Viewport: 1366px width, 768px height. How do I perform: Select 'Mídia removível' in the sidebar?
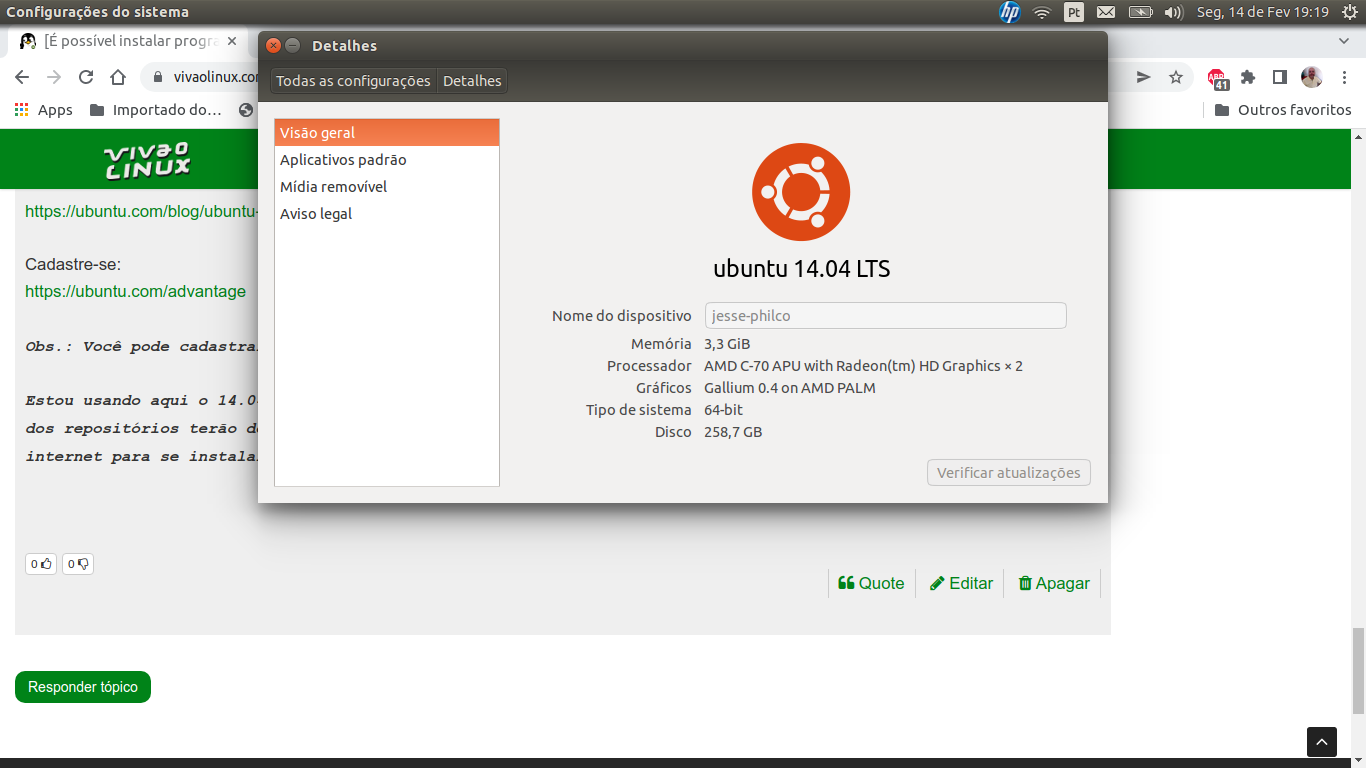(387, 187)
